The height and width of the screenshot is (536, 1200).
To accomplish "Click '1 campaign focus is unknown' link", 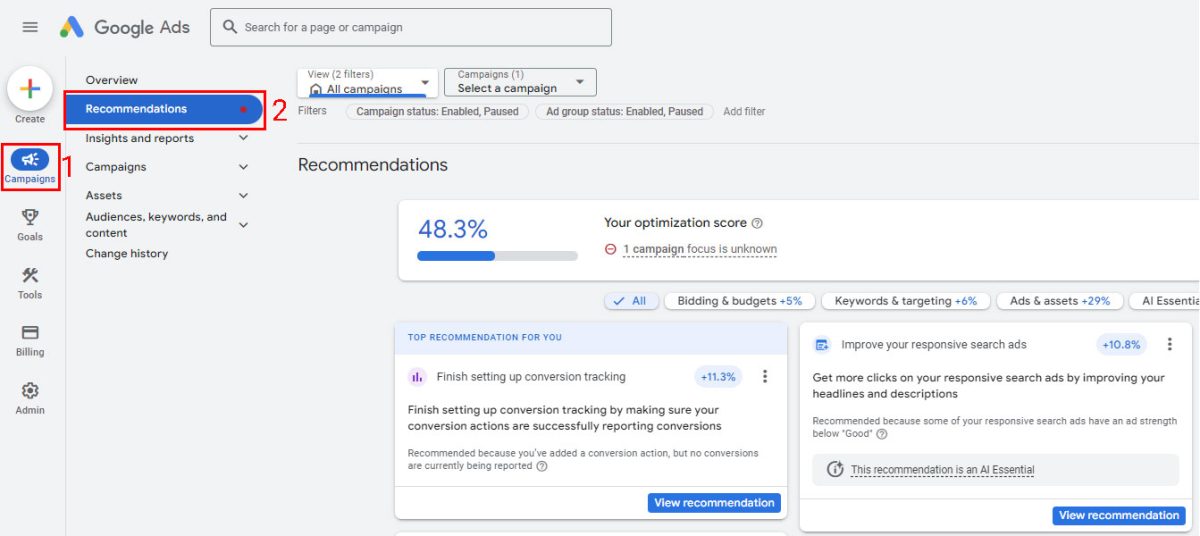I will coord(700,250).
